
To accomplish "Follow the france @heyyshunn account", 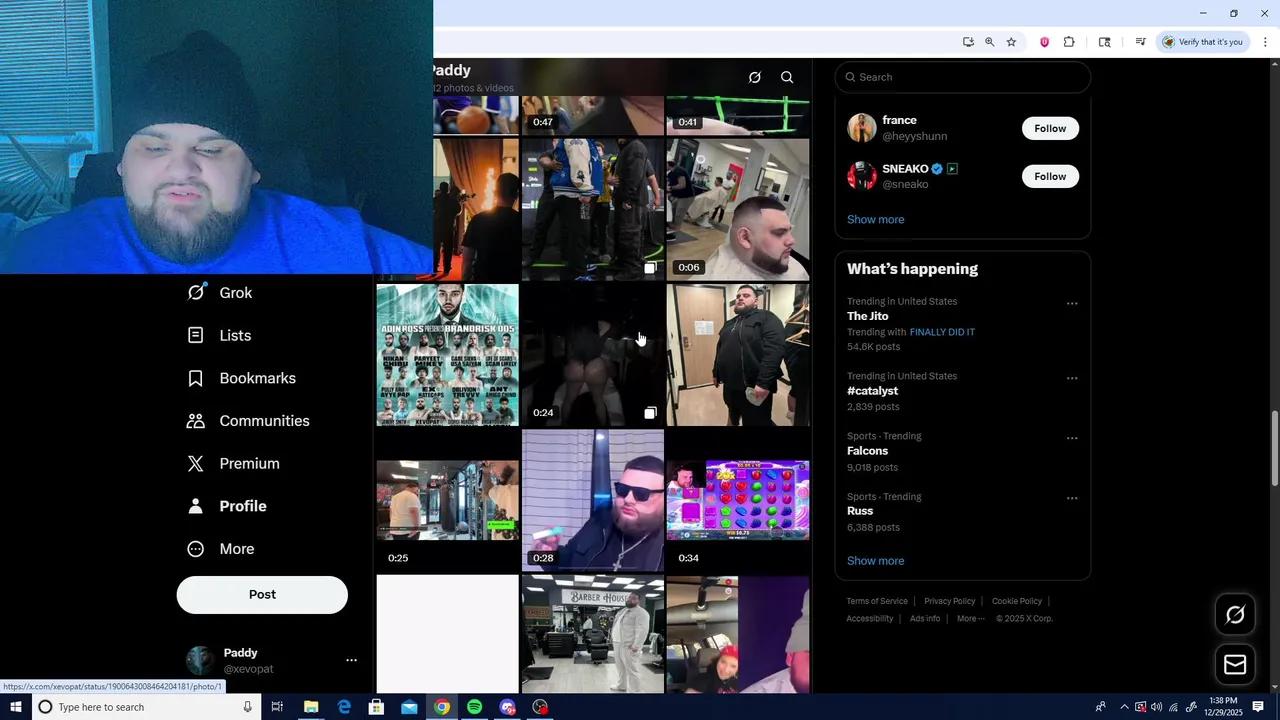I will click(x=1050, y=128).
